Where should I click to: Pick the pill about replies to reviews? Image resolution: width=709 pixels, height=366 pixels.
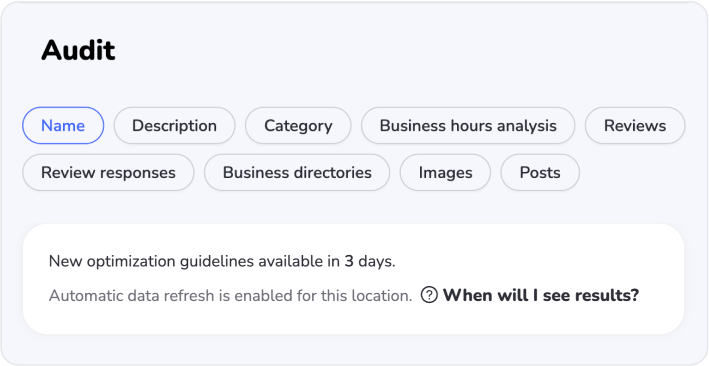[x=108, y=172]
